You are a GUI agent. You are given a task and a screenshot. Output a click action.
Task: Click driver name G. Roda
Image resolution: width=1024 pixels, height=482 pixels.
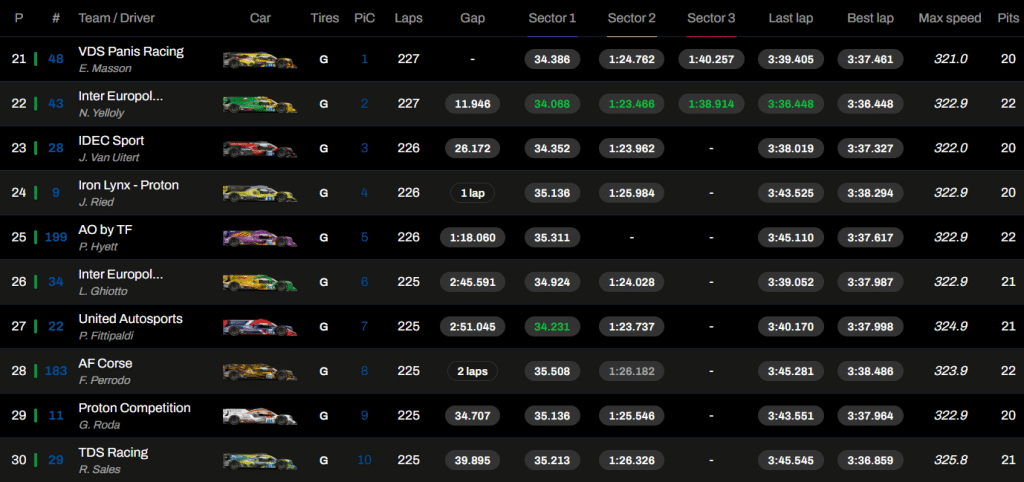98,425
